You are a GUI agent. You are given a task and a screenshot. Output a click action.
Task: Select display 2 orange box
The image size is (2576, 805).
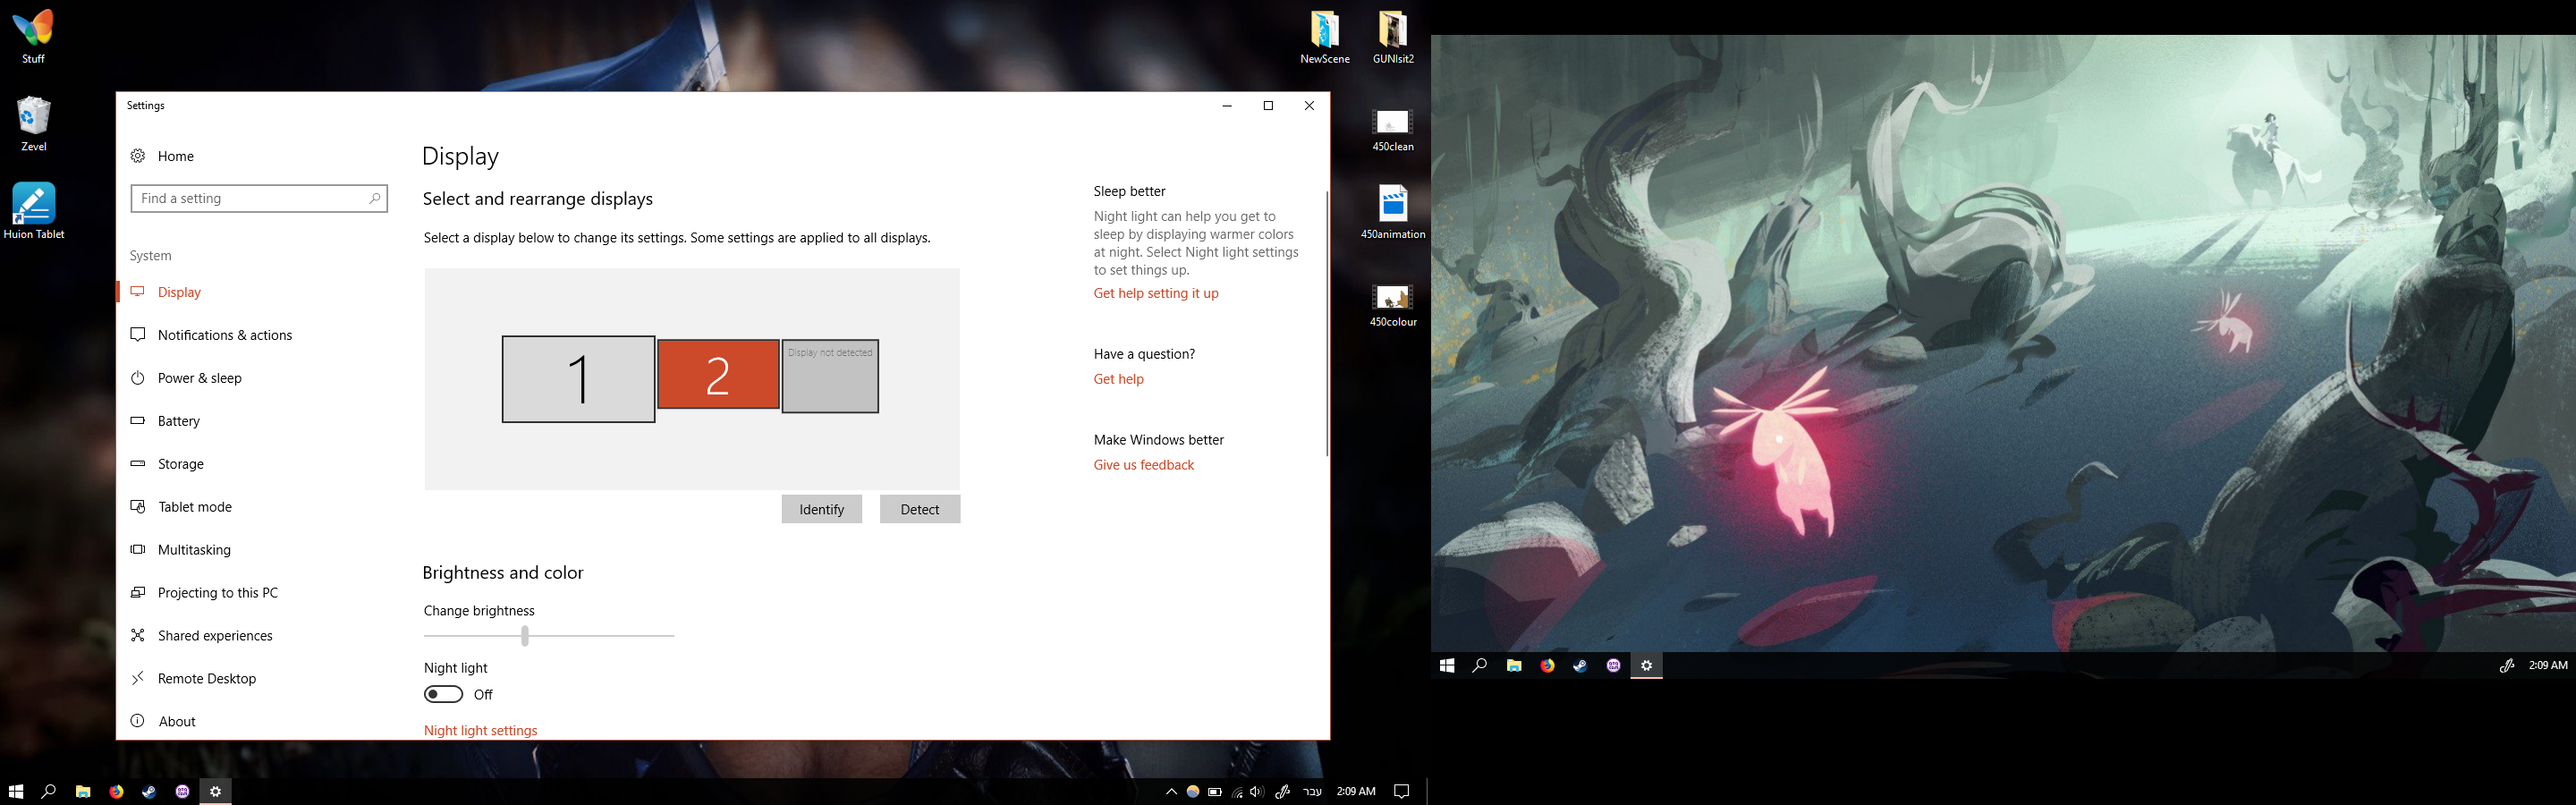(718, 374)
